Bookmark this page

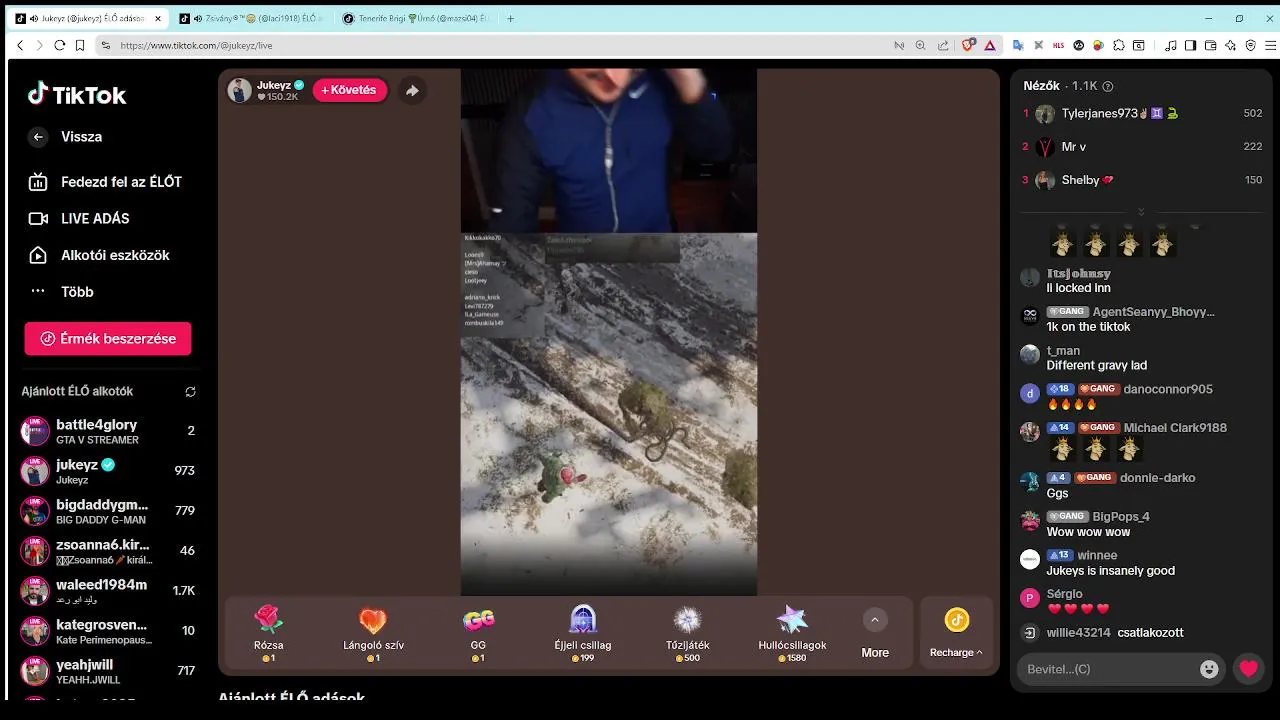pyautogui.click(x=80, y=45)
